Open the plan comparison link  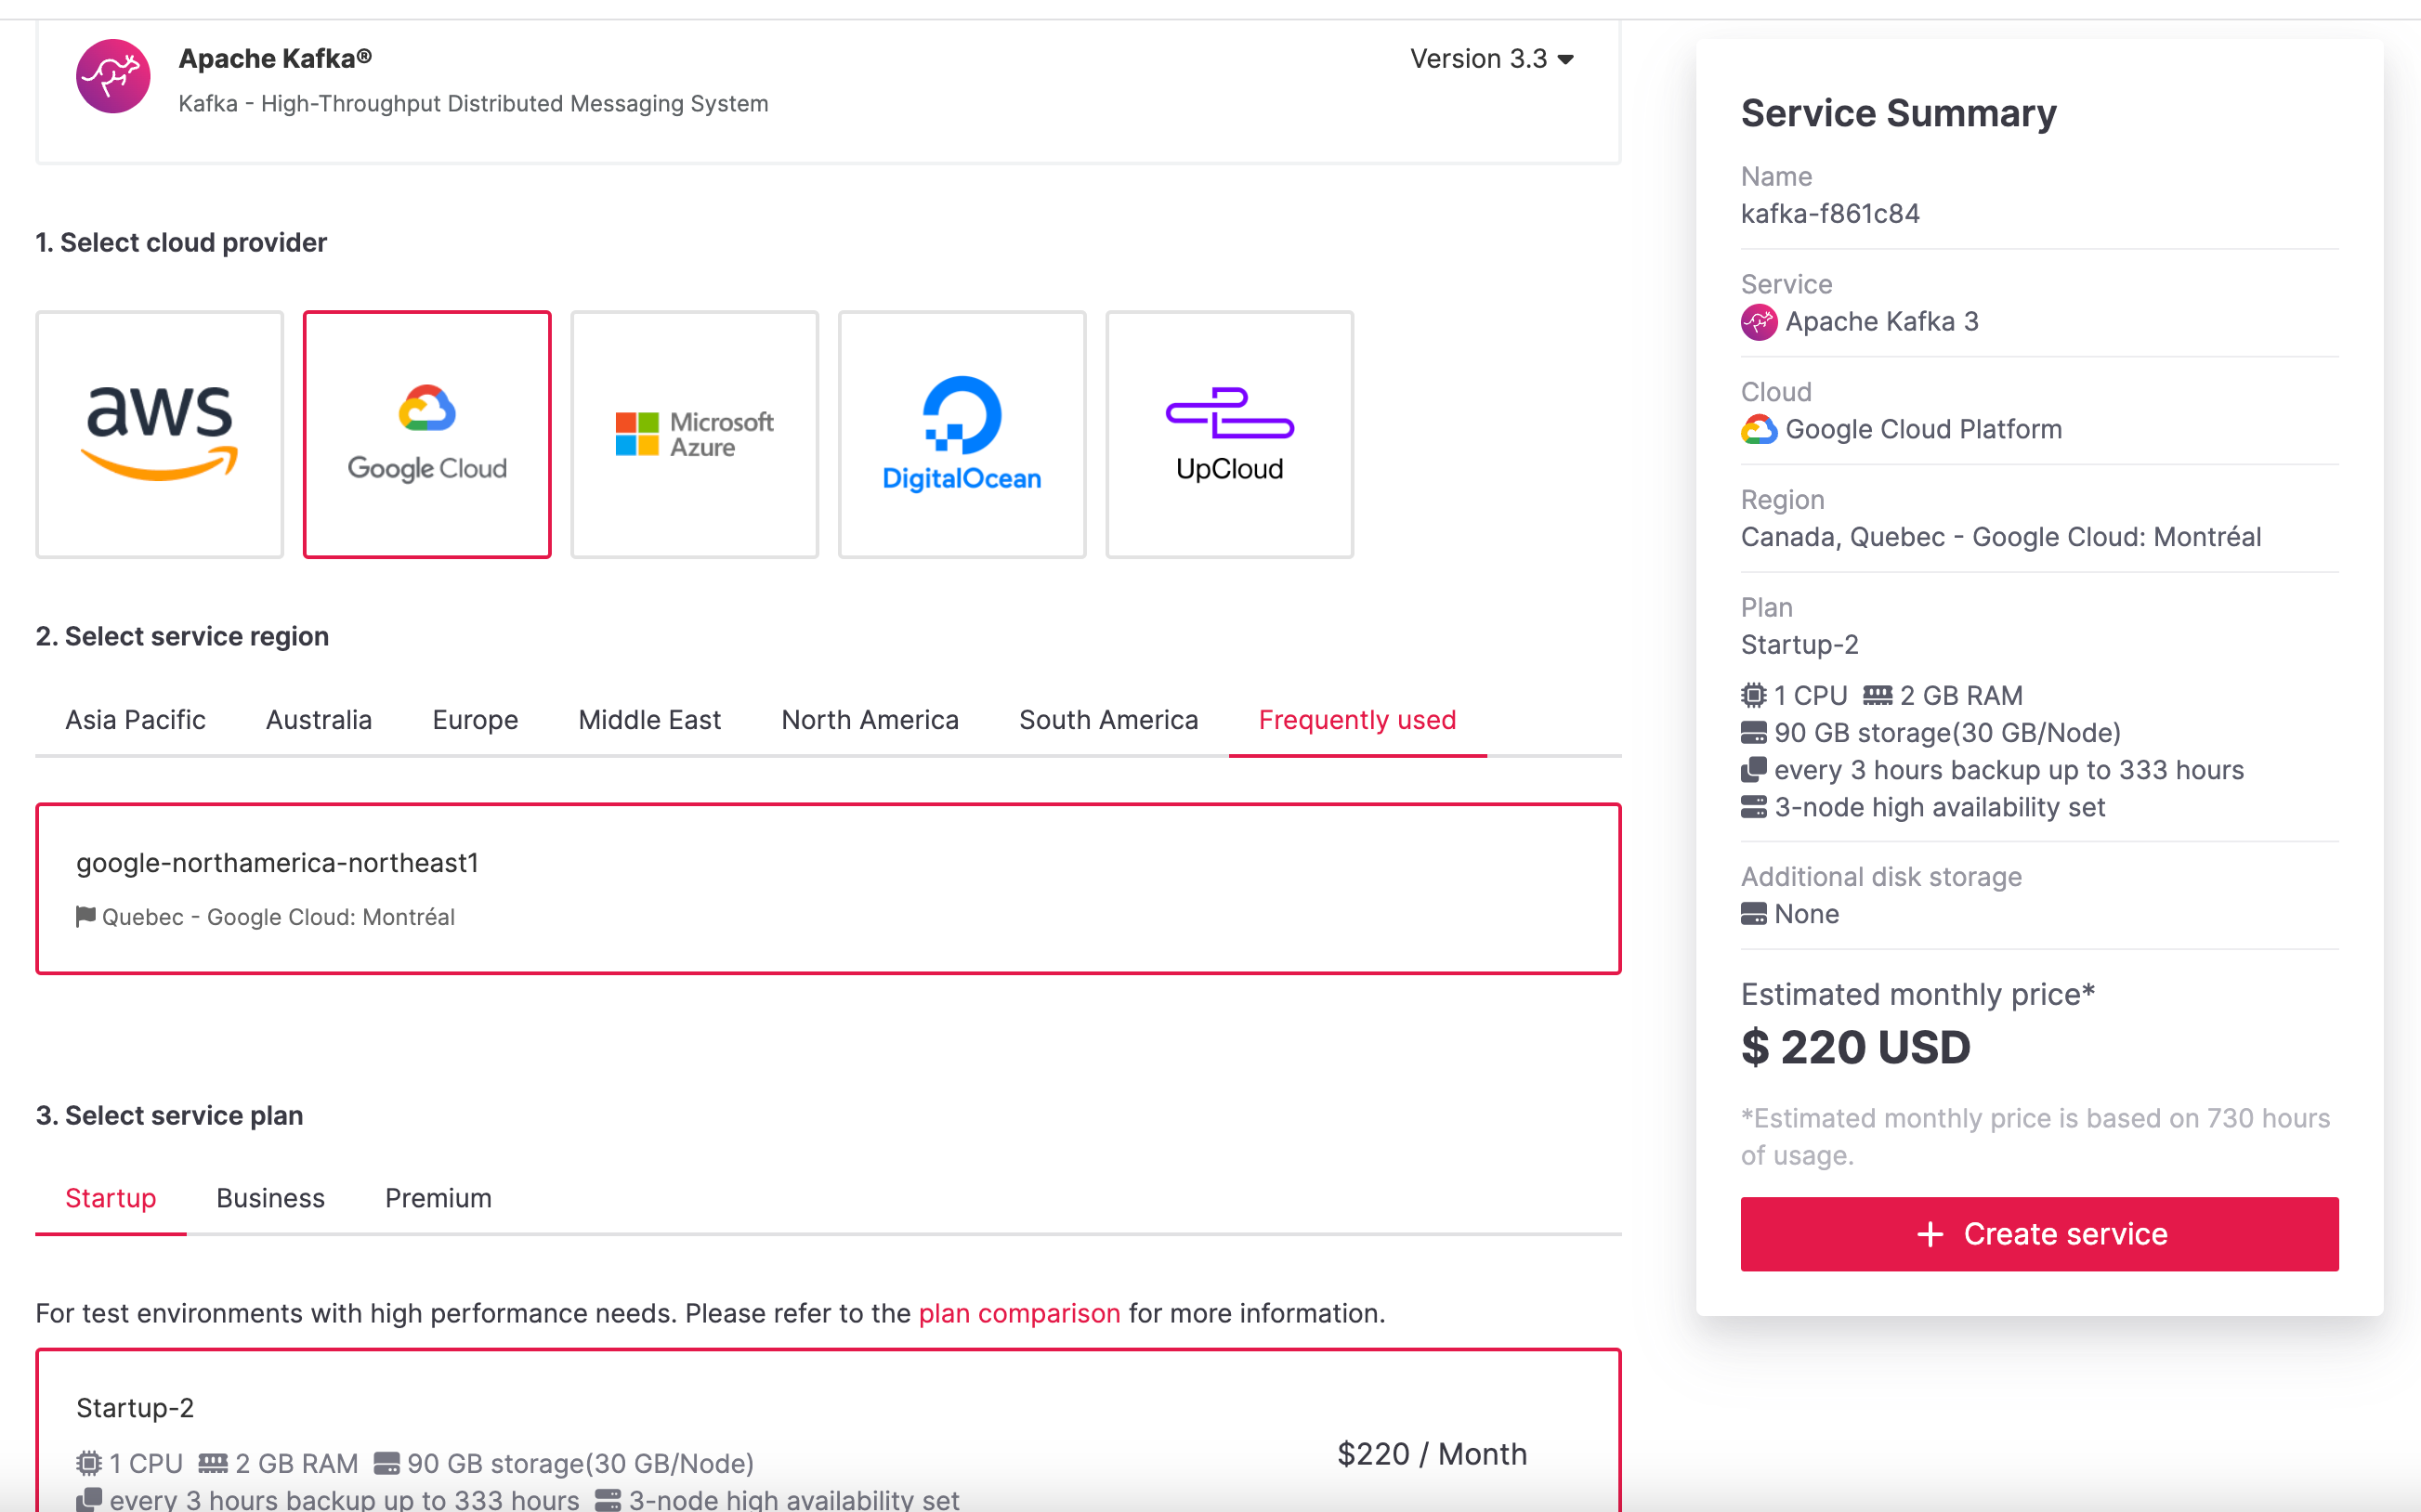point(1018,1313)
